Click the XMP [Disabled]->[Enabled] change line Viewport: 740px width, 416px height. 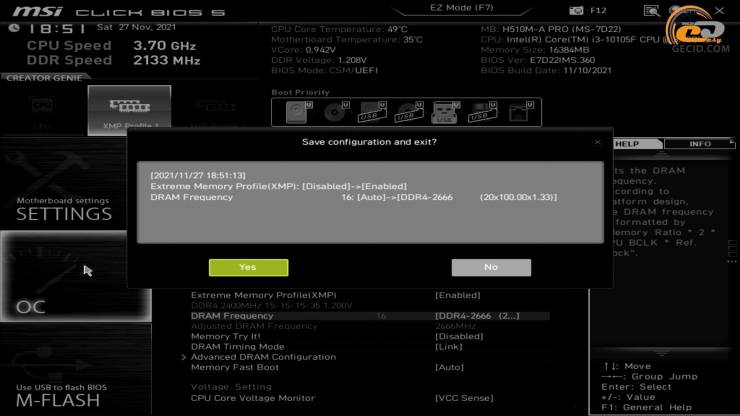pos(278,186)
